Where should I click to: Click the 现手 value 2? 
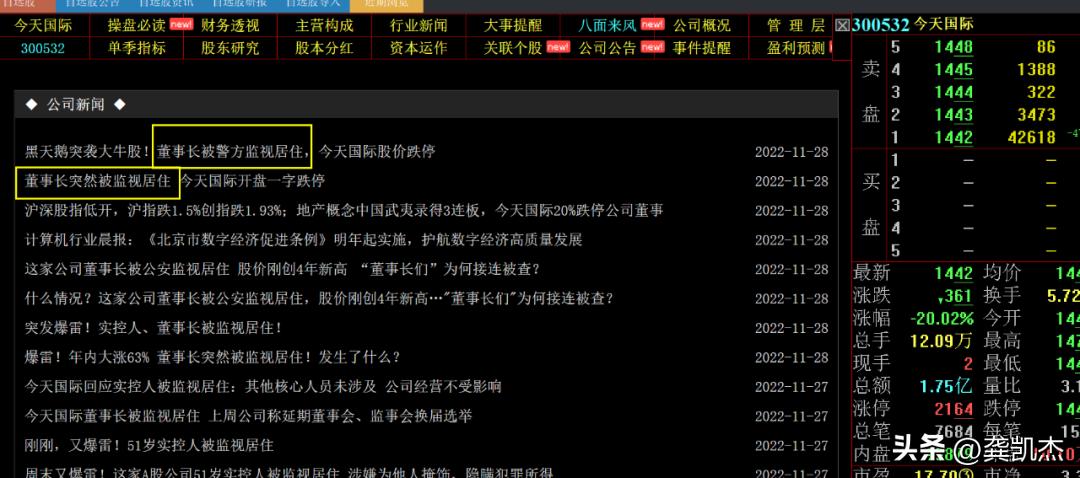tap(968, 362)
